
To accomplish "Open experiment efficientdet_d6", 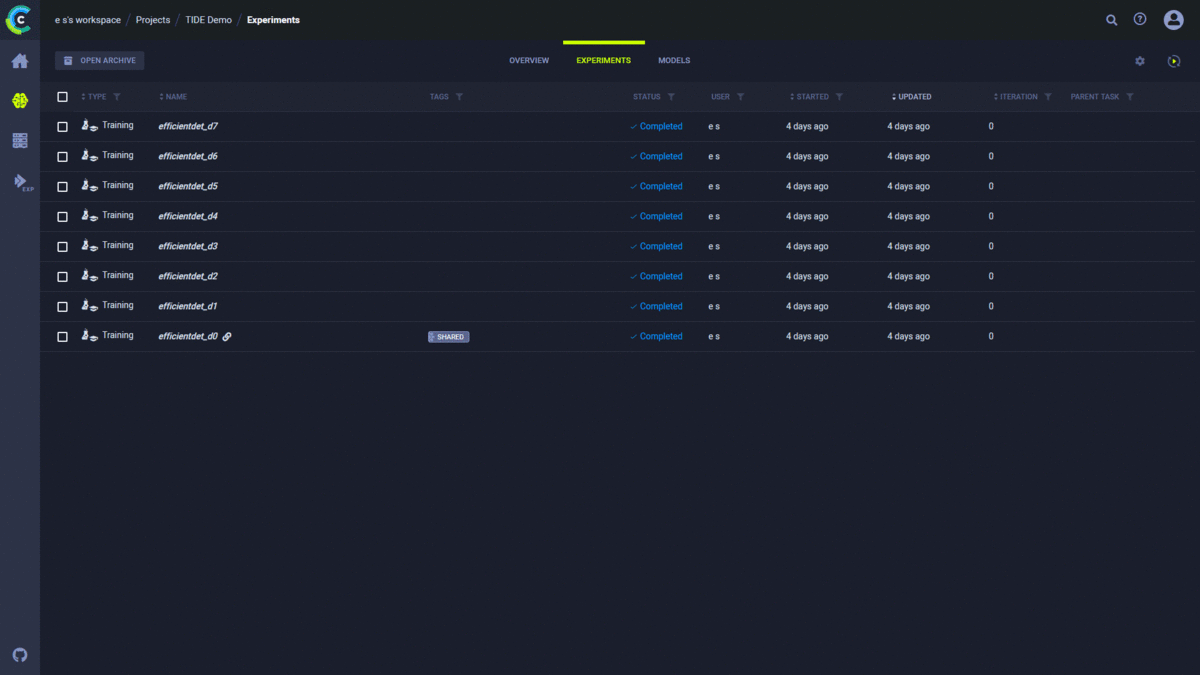I will coord(188,157).
